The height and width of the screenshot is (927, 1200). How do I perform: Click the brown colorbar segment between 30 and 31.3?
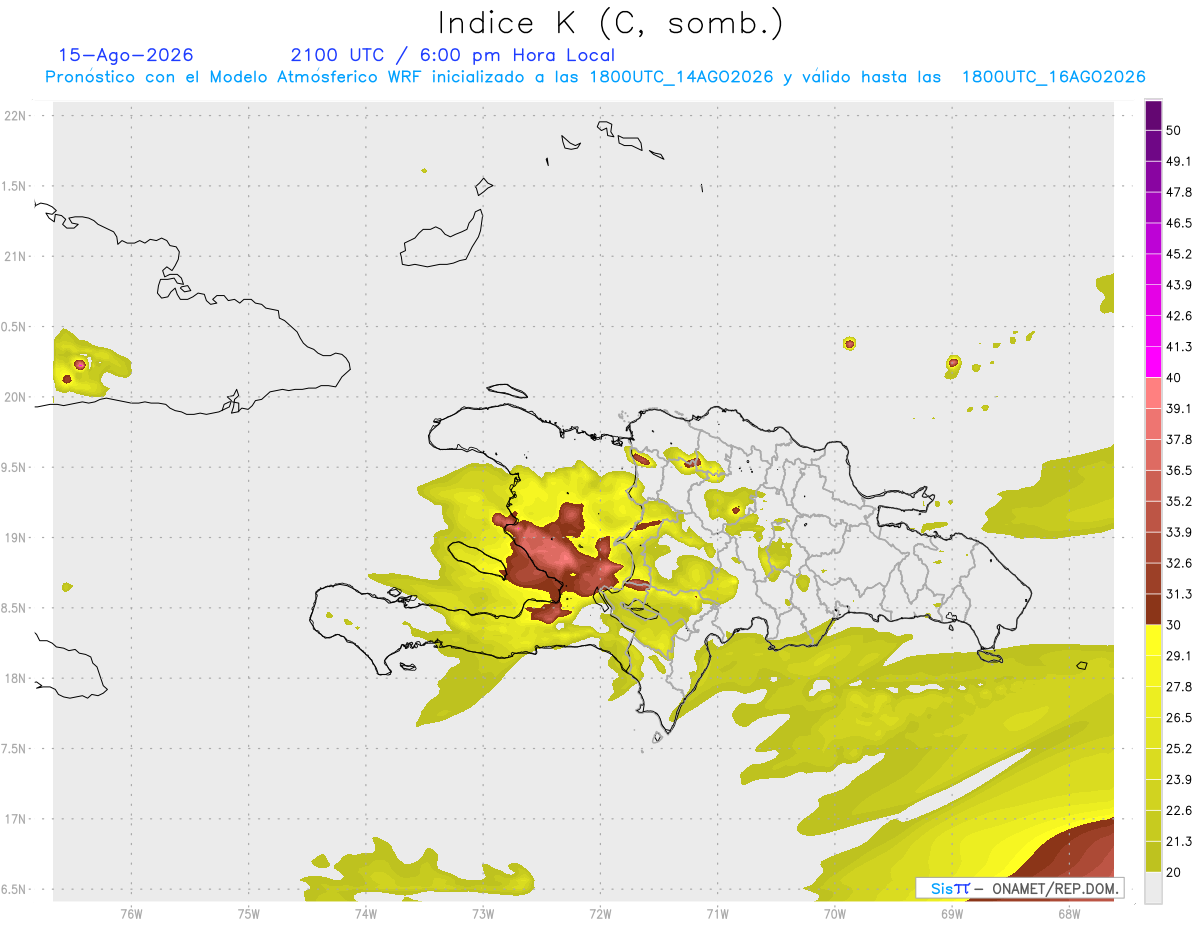pyautogui.click(x=1153, y=609)
